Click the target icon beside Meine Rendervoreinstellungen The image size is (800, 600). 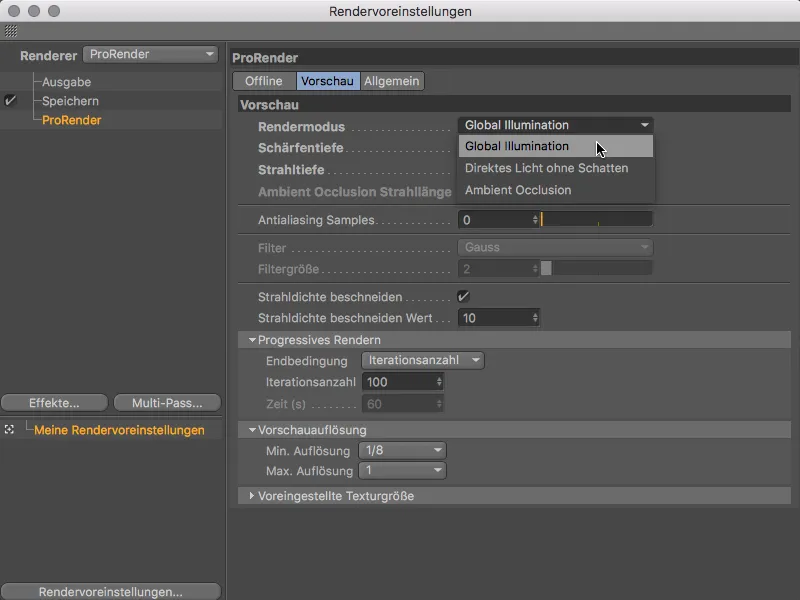(9, 430)
